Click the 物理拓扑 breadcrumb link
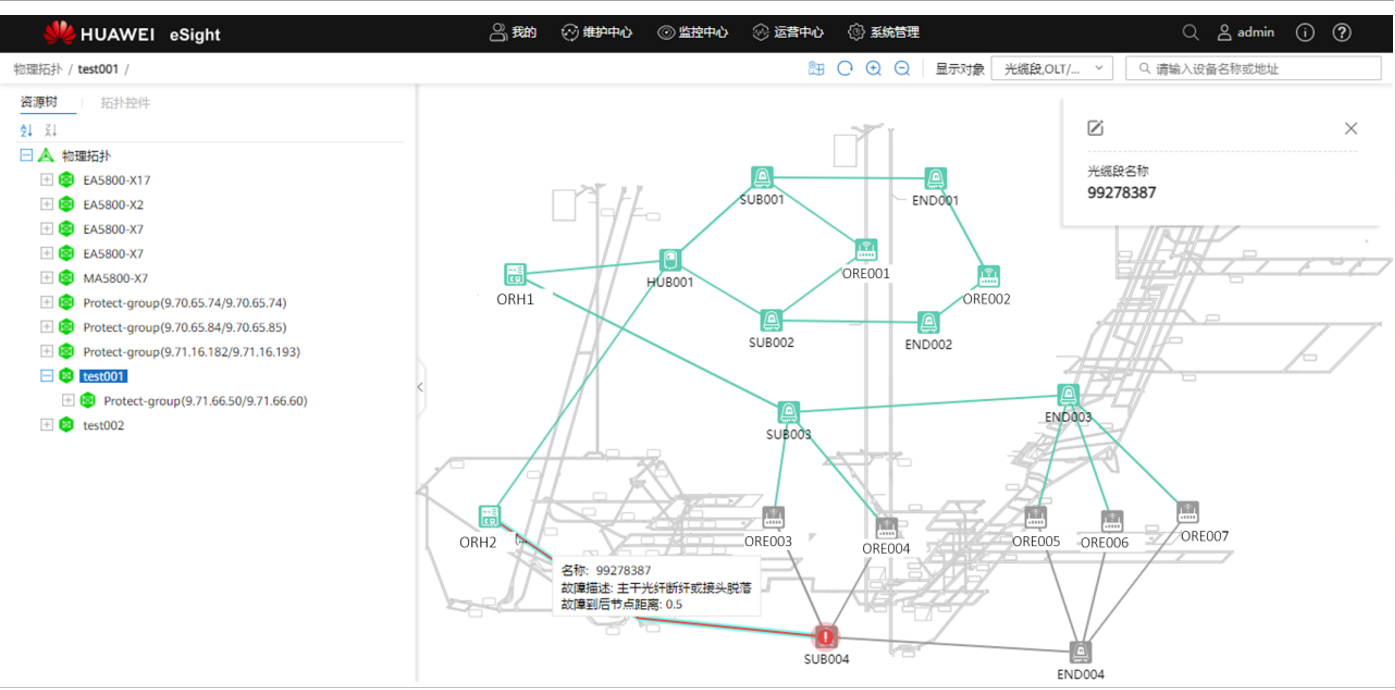Screen dimensions: 1396x690 tap(37, 69)
